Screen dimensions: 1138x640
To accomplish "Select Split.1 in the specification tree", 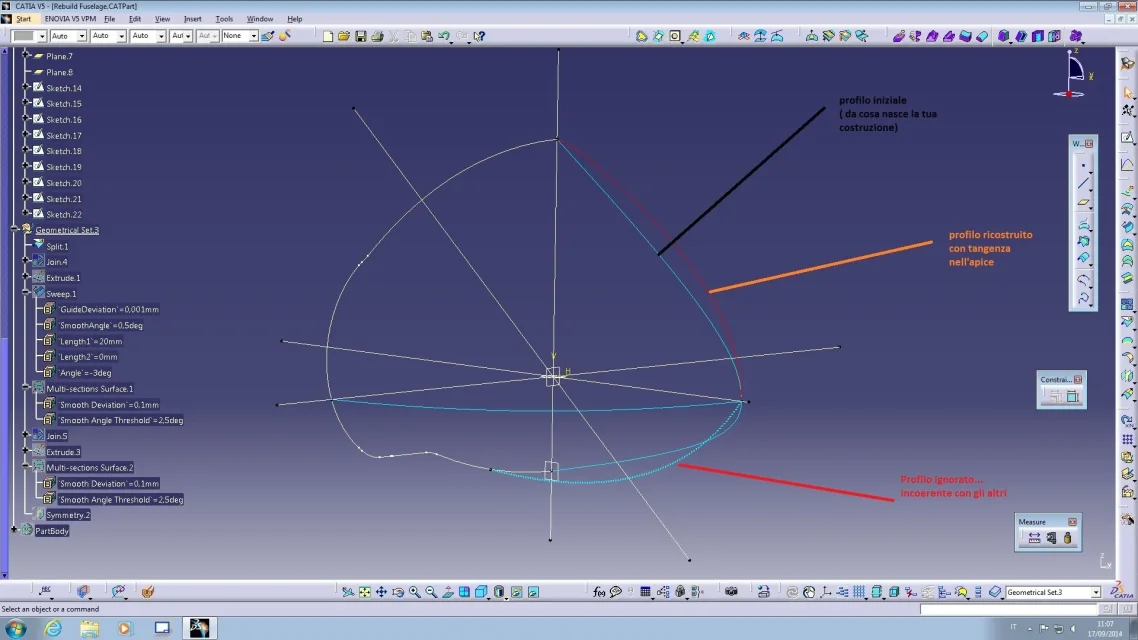I will (57, 247).
